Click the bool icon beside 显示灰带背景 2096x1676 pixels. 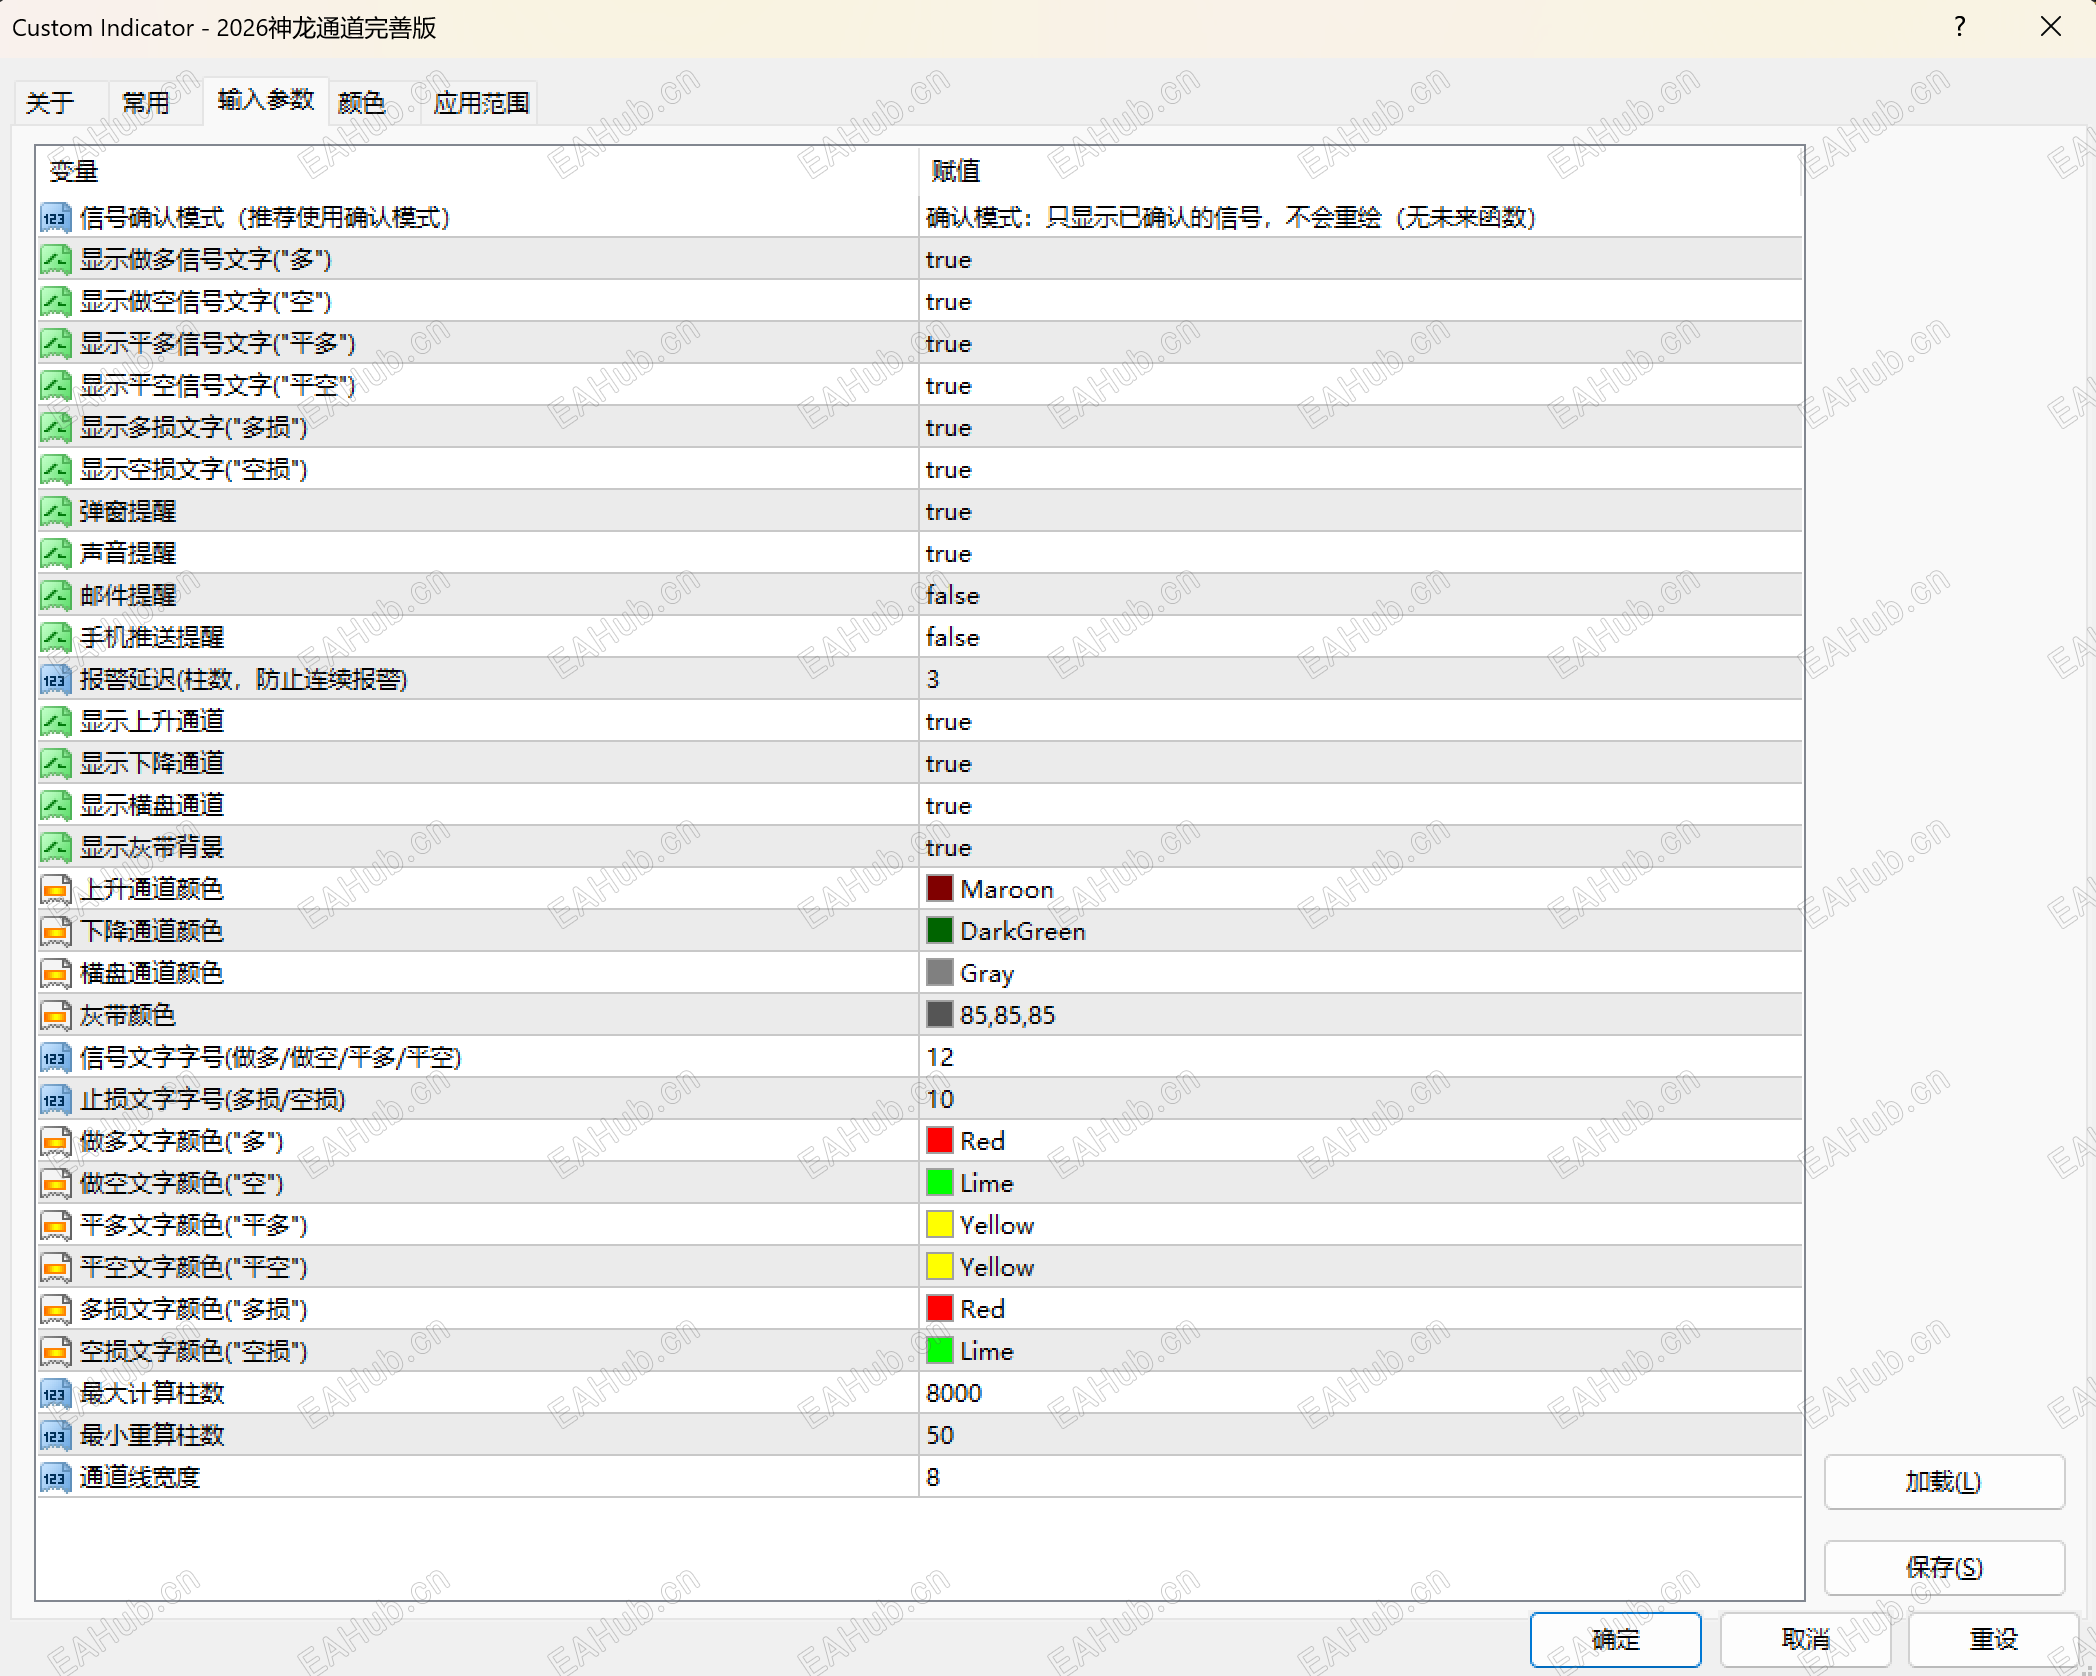pos(55,848)
